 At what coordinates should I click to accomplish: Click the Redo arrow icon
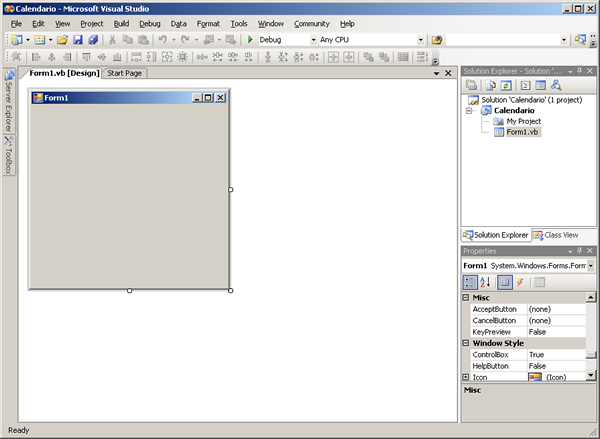click(185, 39)
